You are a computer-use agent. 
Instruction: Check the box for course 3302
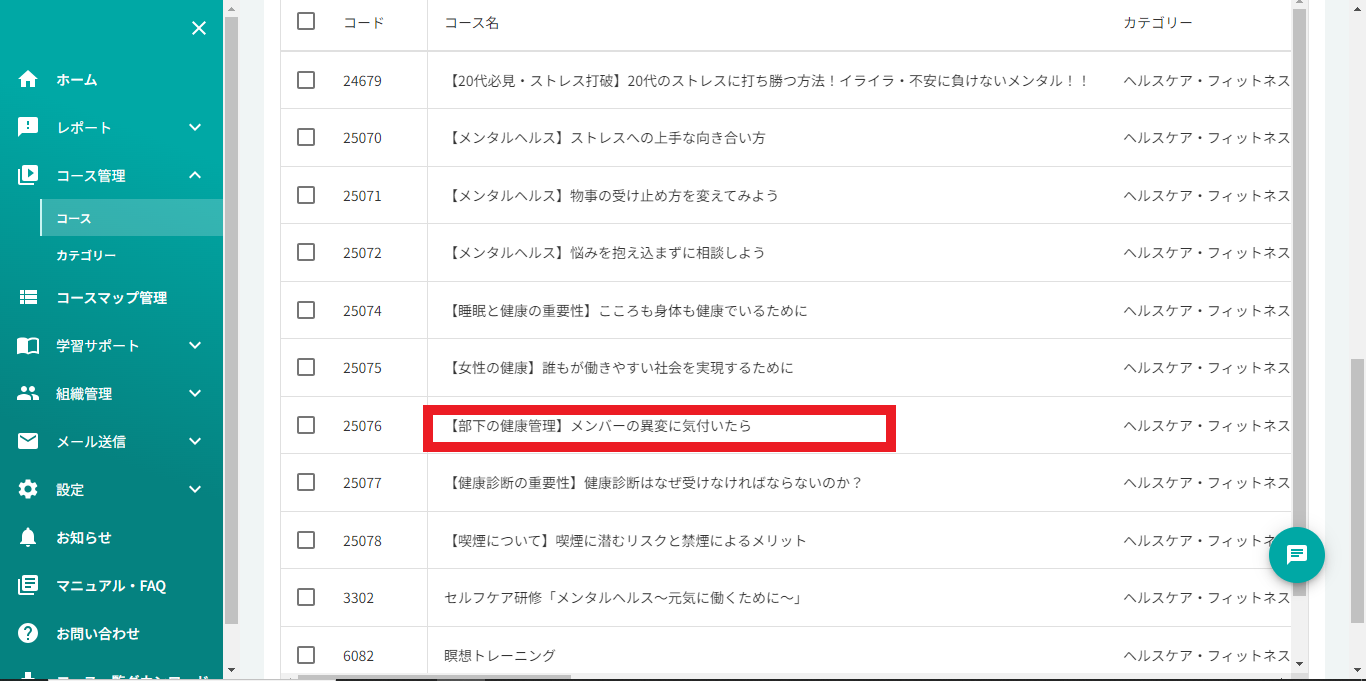point(306,597)
